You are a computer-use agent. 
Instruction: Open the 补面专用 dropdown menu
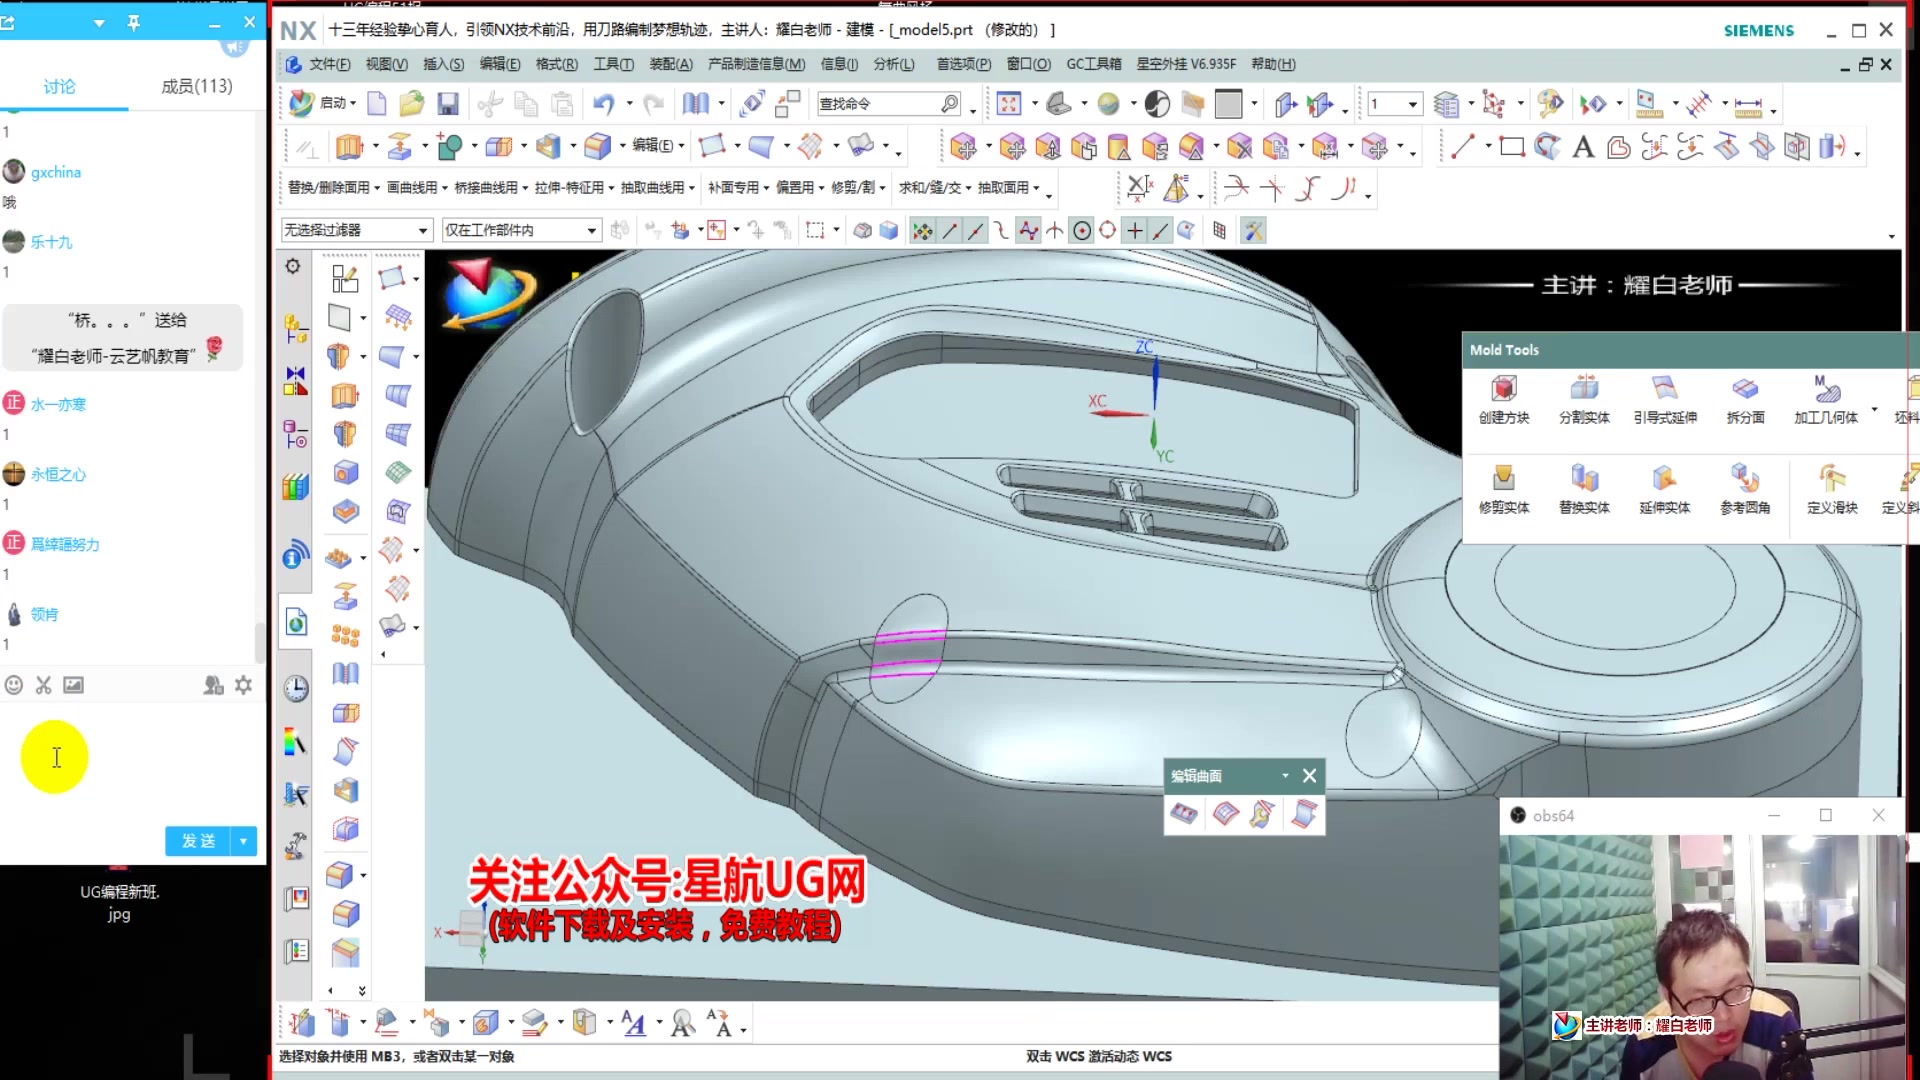tap(736, 188)
